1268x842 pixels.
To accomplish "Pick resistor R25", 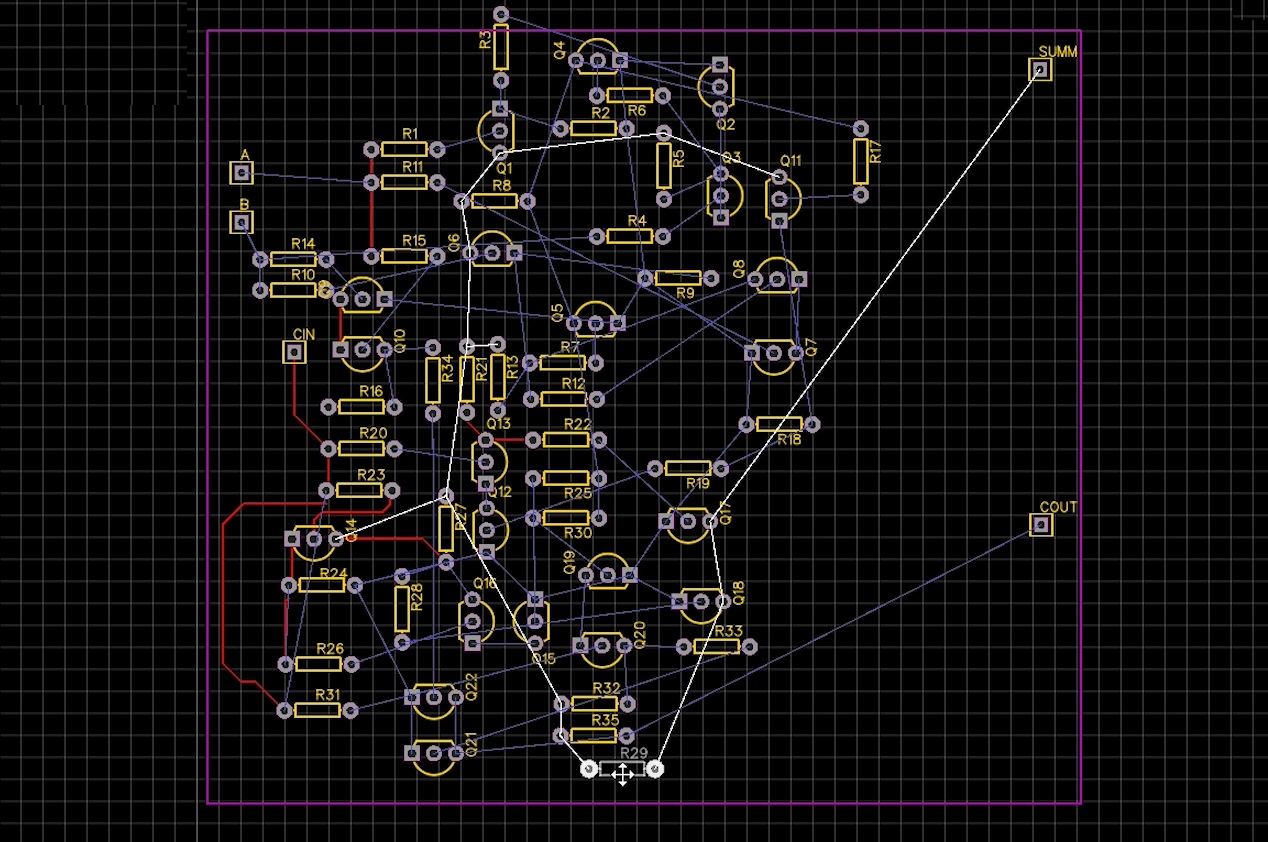I will pyautogui.click(x=565, y=478).
